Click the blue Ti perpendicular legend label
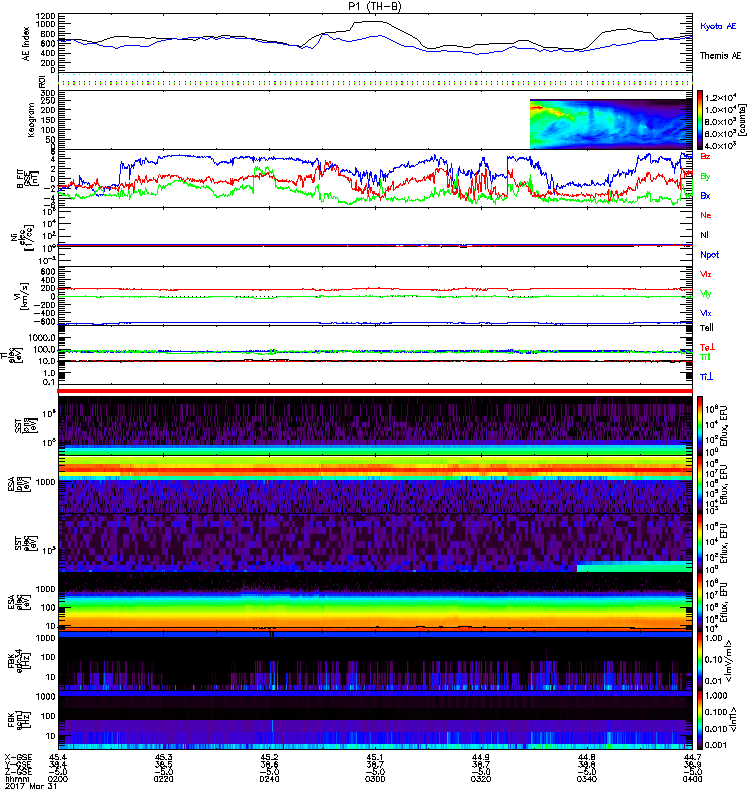The height and width of the screenshot is (800, 750). pos(706,377)
